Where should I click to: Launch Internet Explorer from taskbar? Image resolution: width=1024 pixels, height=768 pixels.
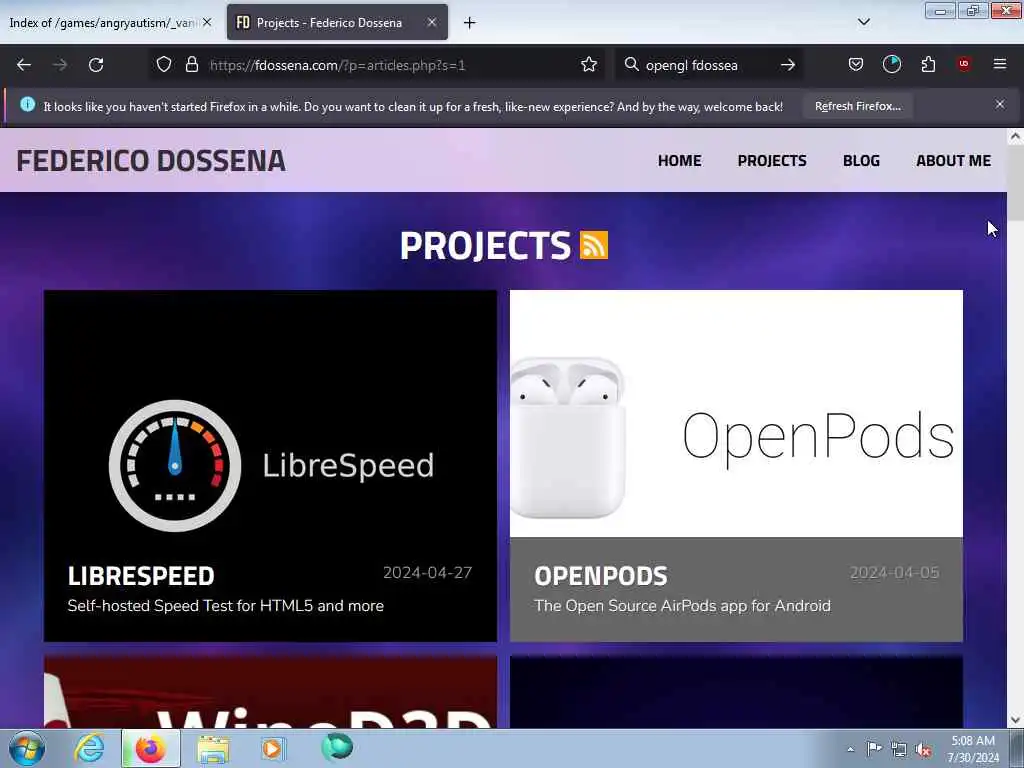point(89,748)
